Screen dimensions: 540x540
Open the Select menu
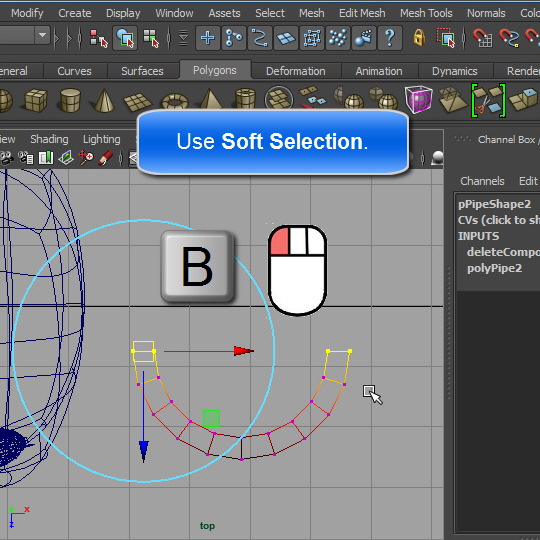coord(270,13)
